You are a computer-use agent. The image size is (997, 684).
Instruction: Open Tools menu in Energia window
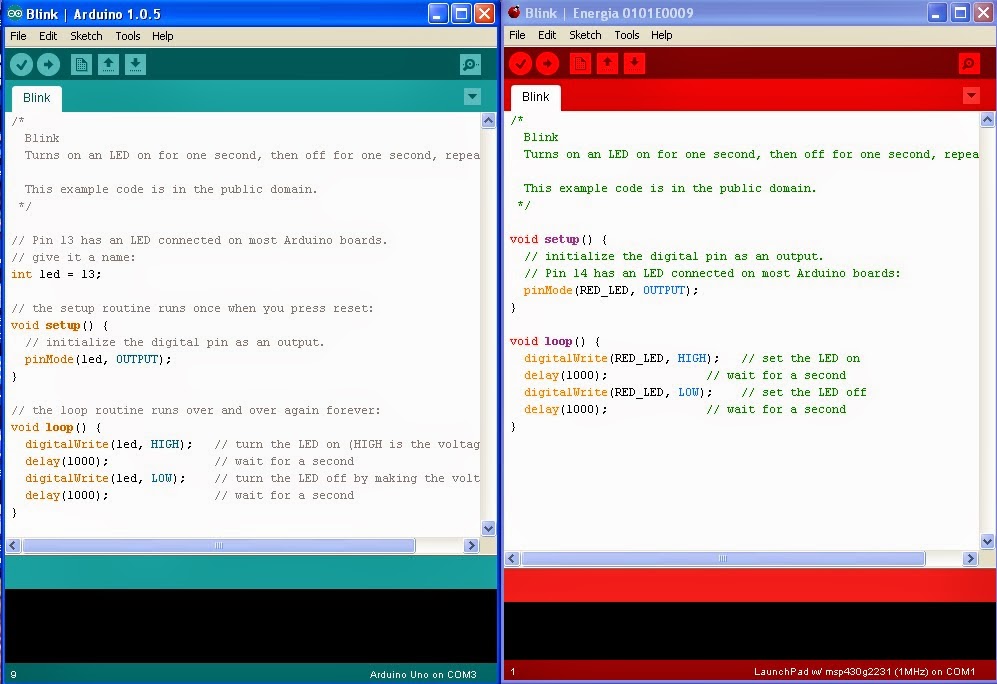627,35
